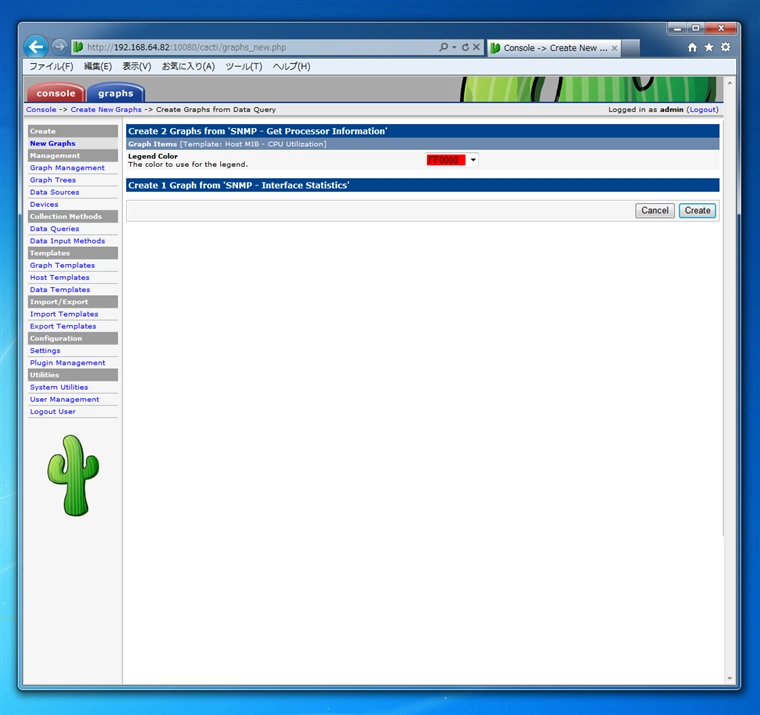760x715 pixels.
Task: Open the browser Tools gear icon
Action: (x=726, y=48)
